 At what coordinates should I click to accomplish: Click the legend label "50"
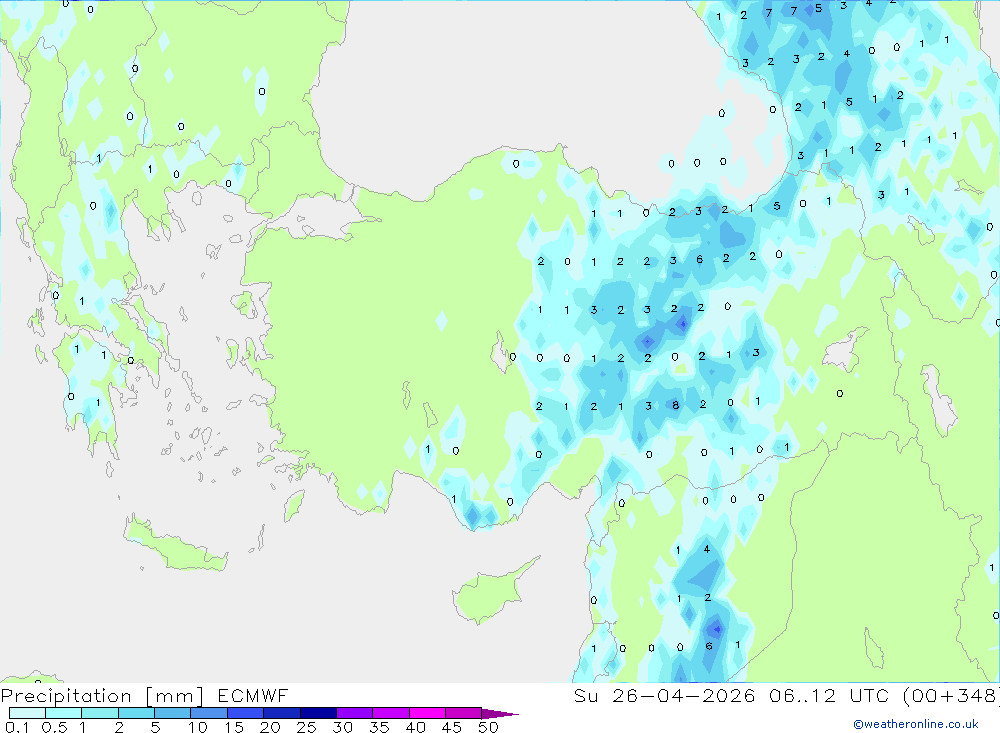click(488, 727)
